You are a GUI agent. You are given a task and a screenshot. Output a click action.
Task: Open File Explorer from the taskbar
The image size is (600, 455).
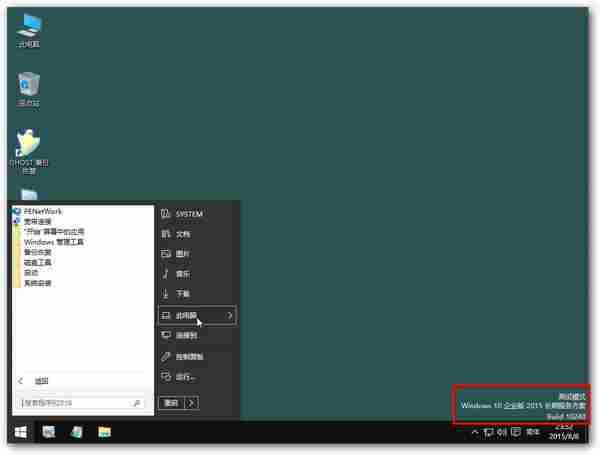104,432
